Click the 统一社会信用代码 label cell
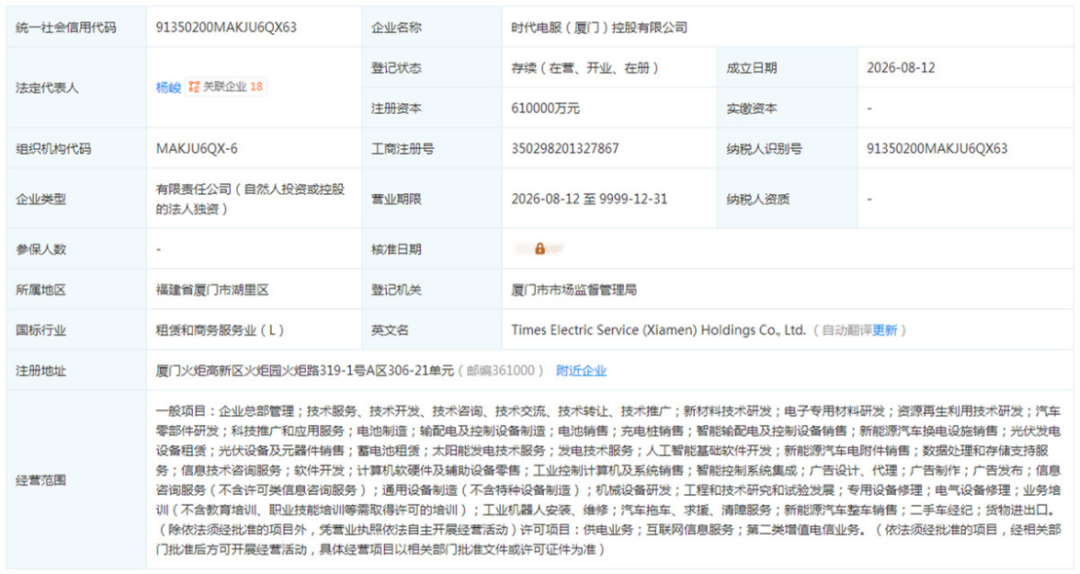The width and height of the screenshot is (1080, 574). 76,28
